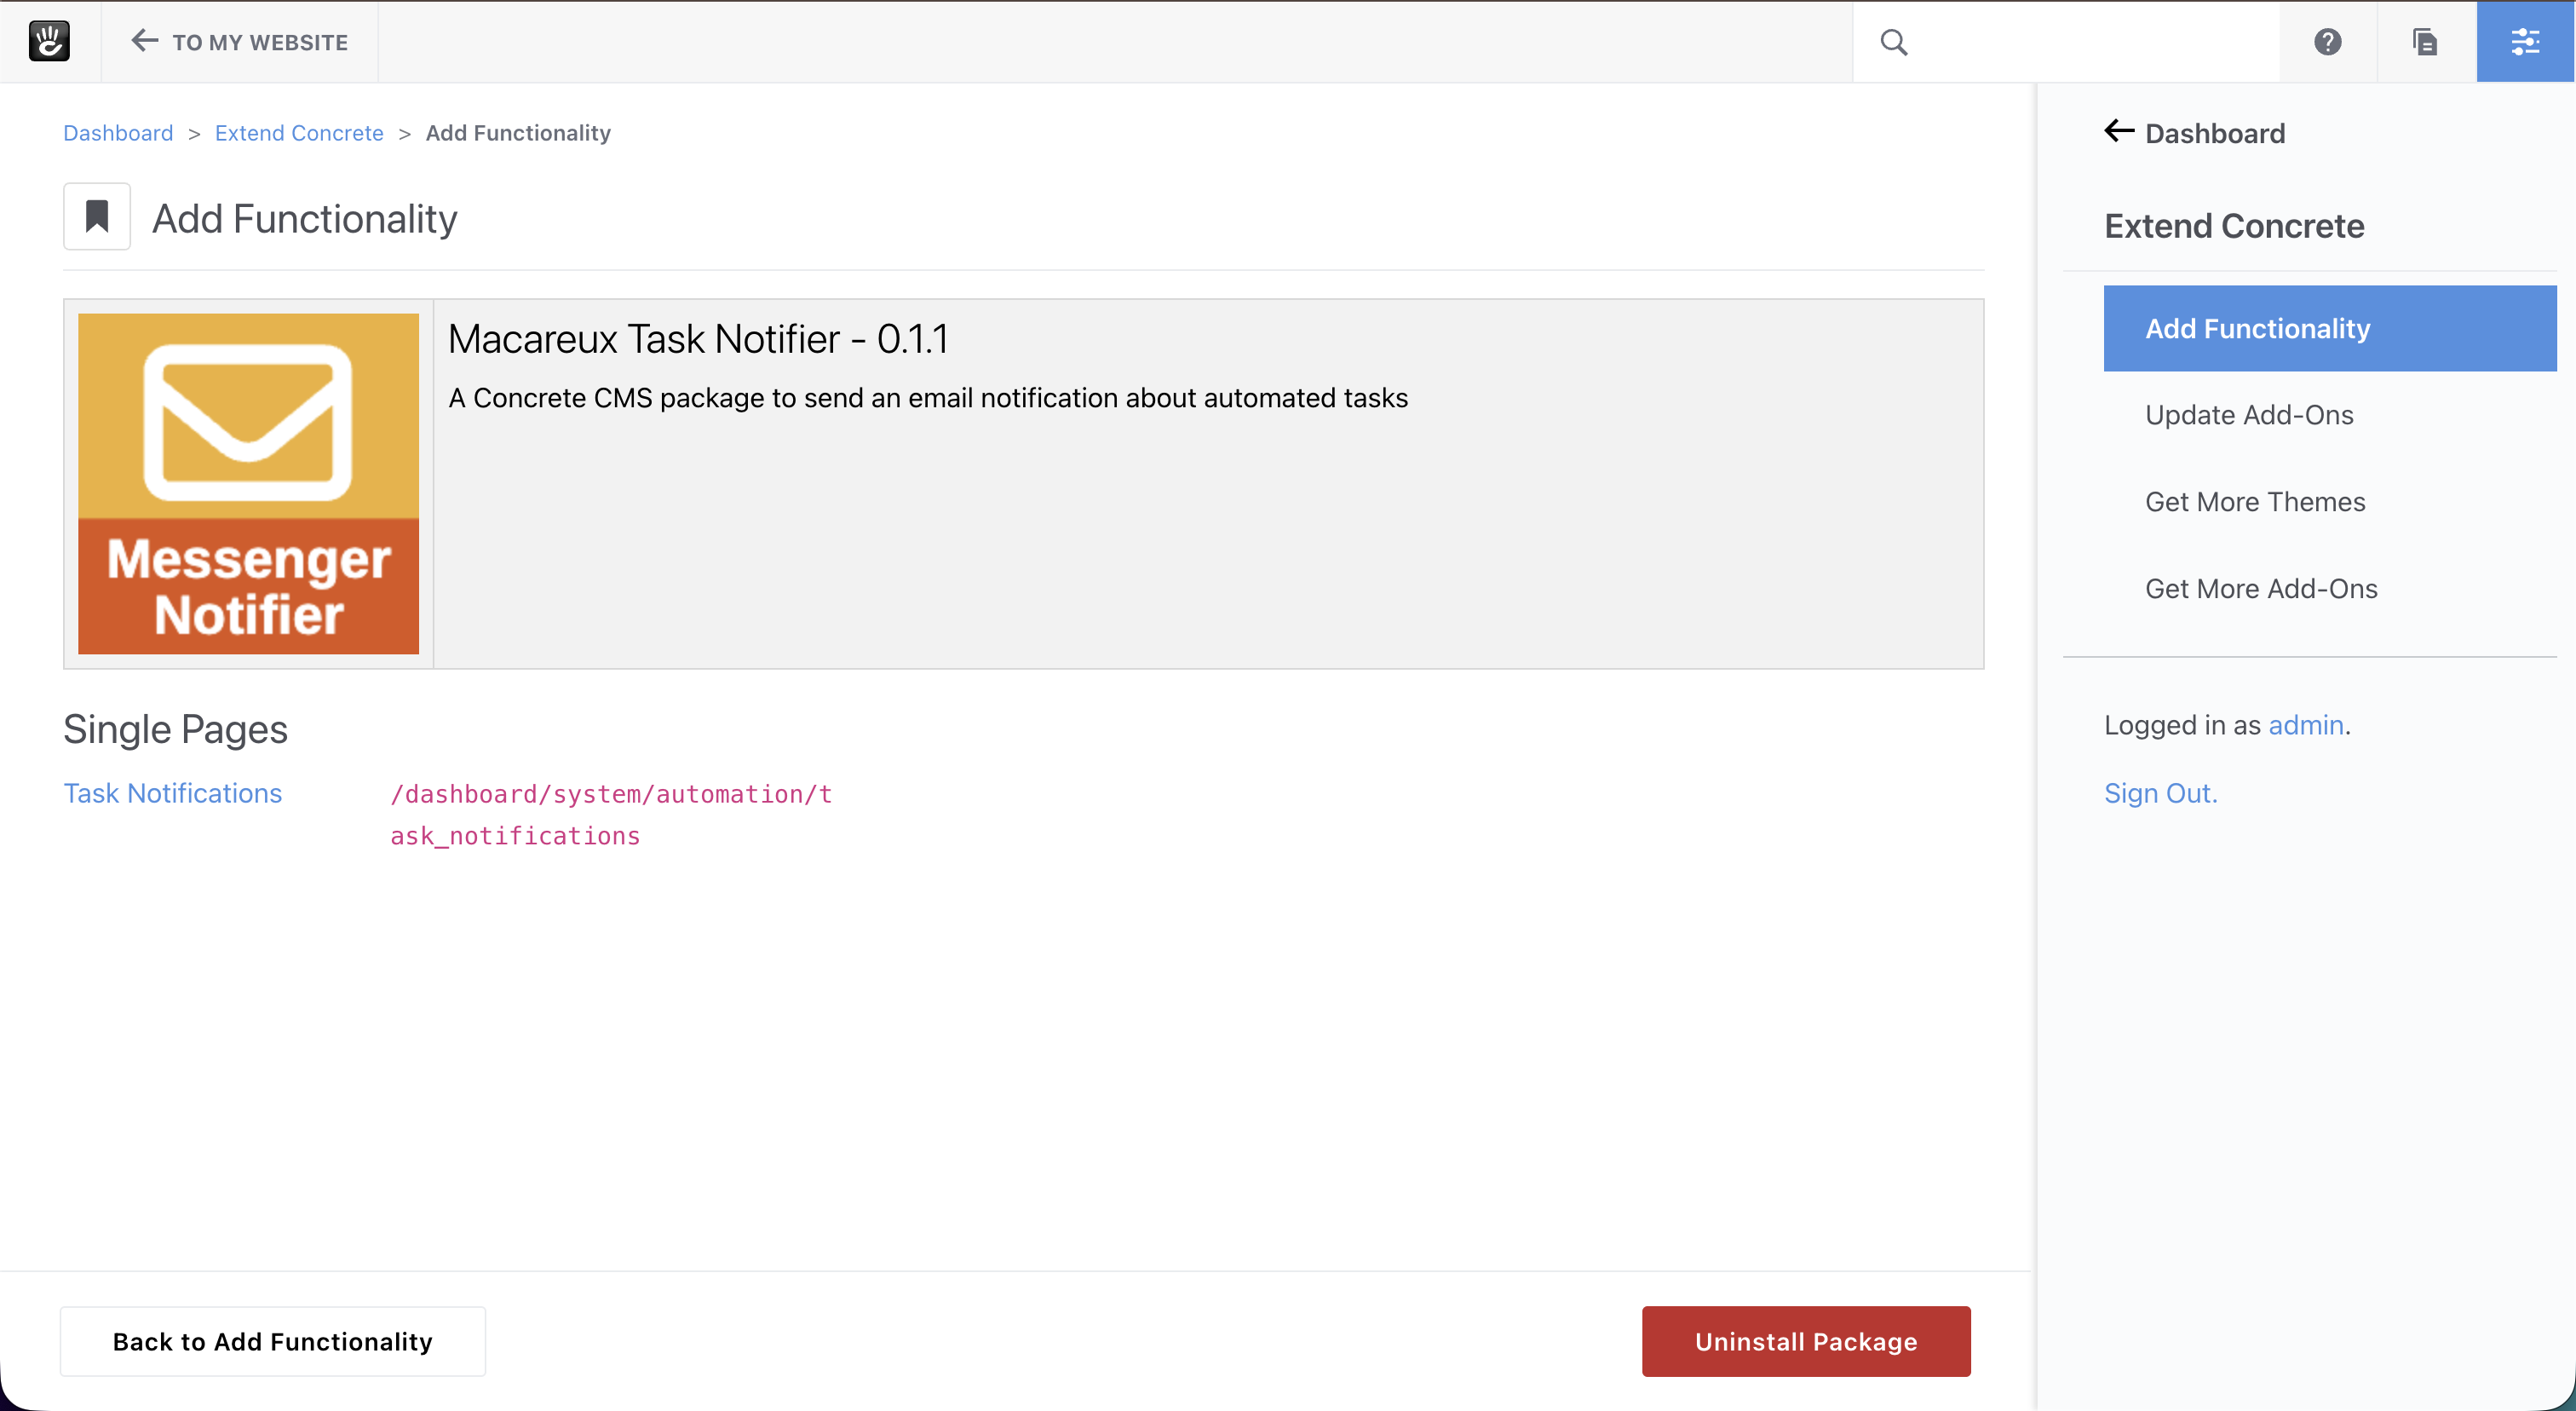Click the back arrow beside To My Website
The width and height of the screenshot is (2576, 1411).
point(144,41)
